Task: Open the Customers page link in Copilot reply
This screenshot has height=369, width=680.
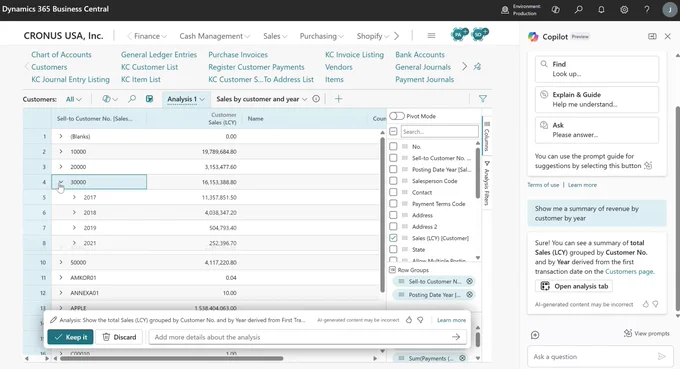Action: [629, 271]
